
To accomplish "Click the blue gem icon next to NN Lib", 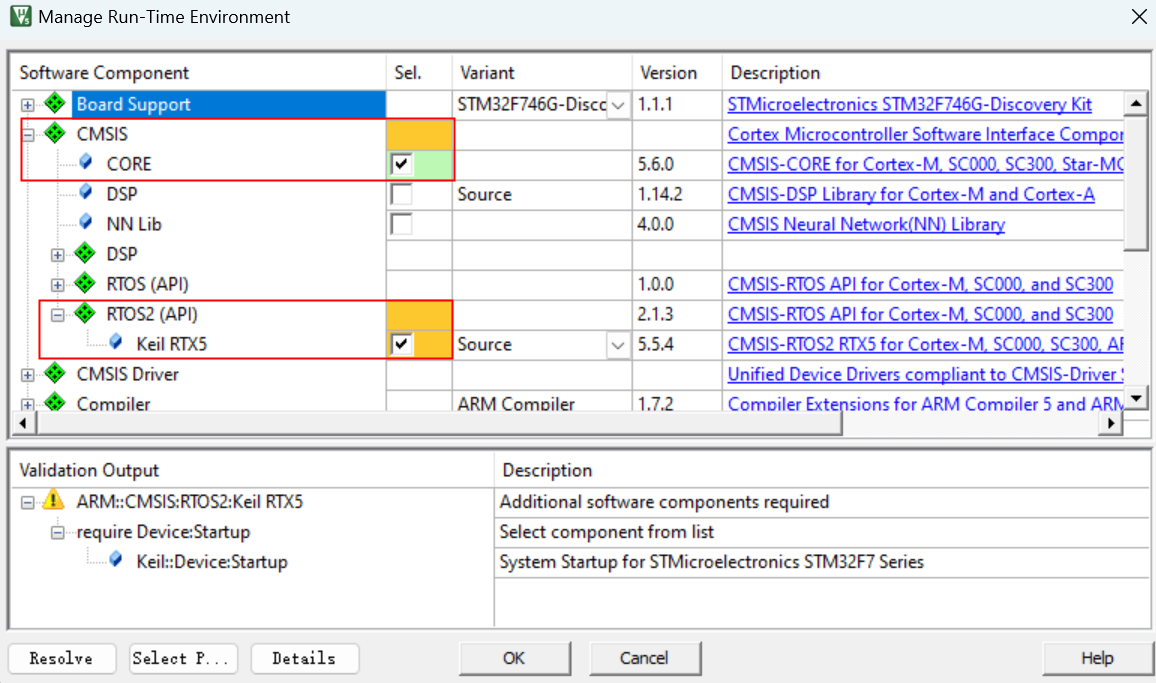I will 86,224.
